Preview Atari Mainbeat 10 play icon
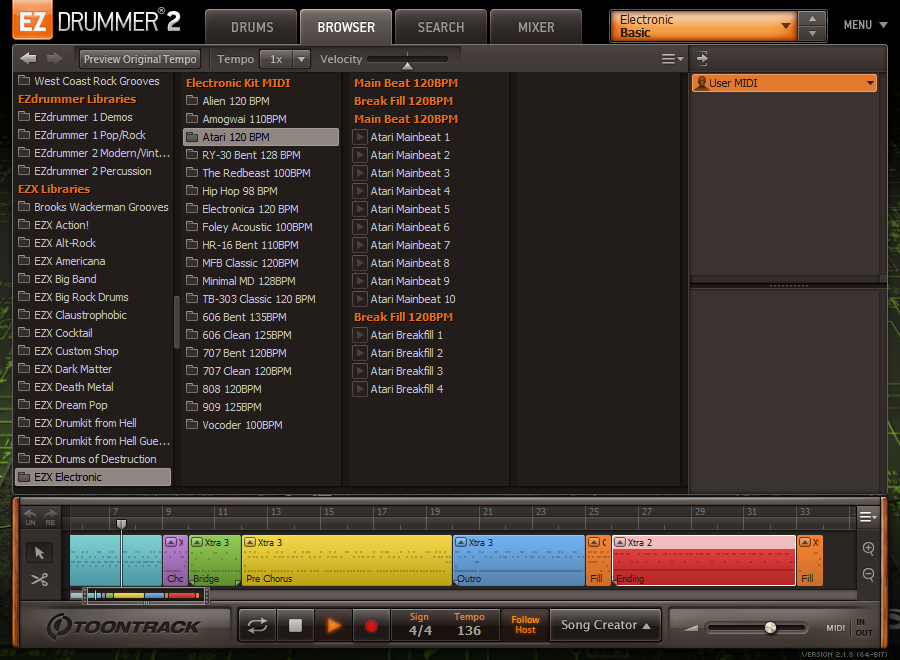Screen dimensions: 900x660 pyautogui.click(x=359, y=299)
